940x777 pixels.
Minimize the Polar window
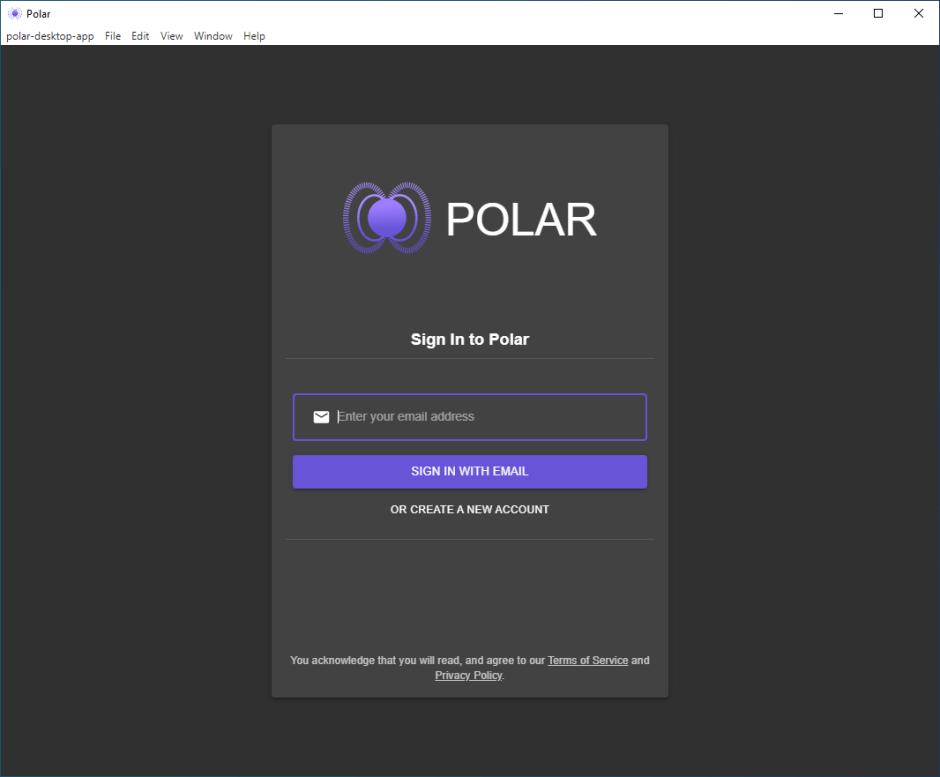(839, 13)
